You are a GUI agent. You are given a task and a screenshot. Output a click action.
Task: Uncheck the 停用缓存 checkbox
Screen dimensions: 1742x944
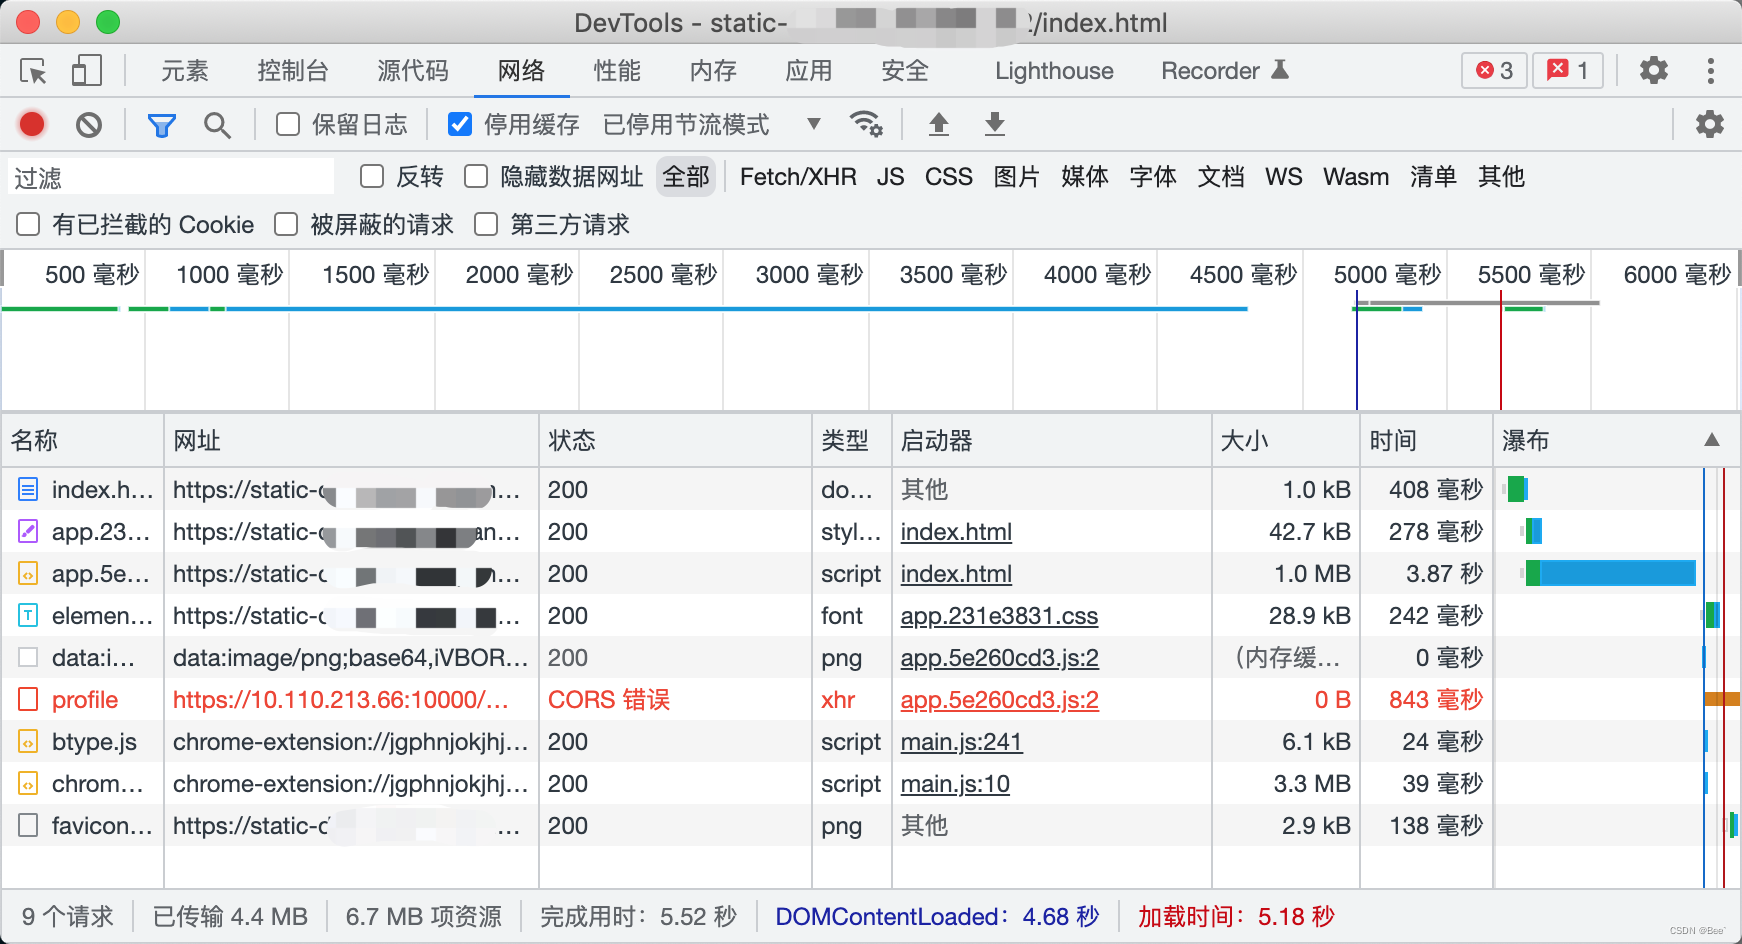[460, 124]
